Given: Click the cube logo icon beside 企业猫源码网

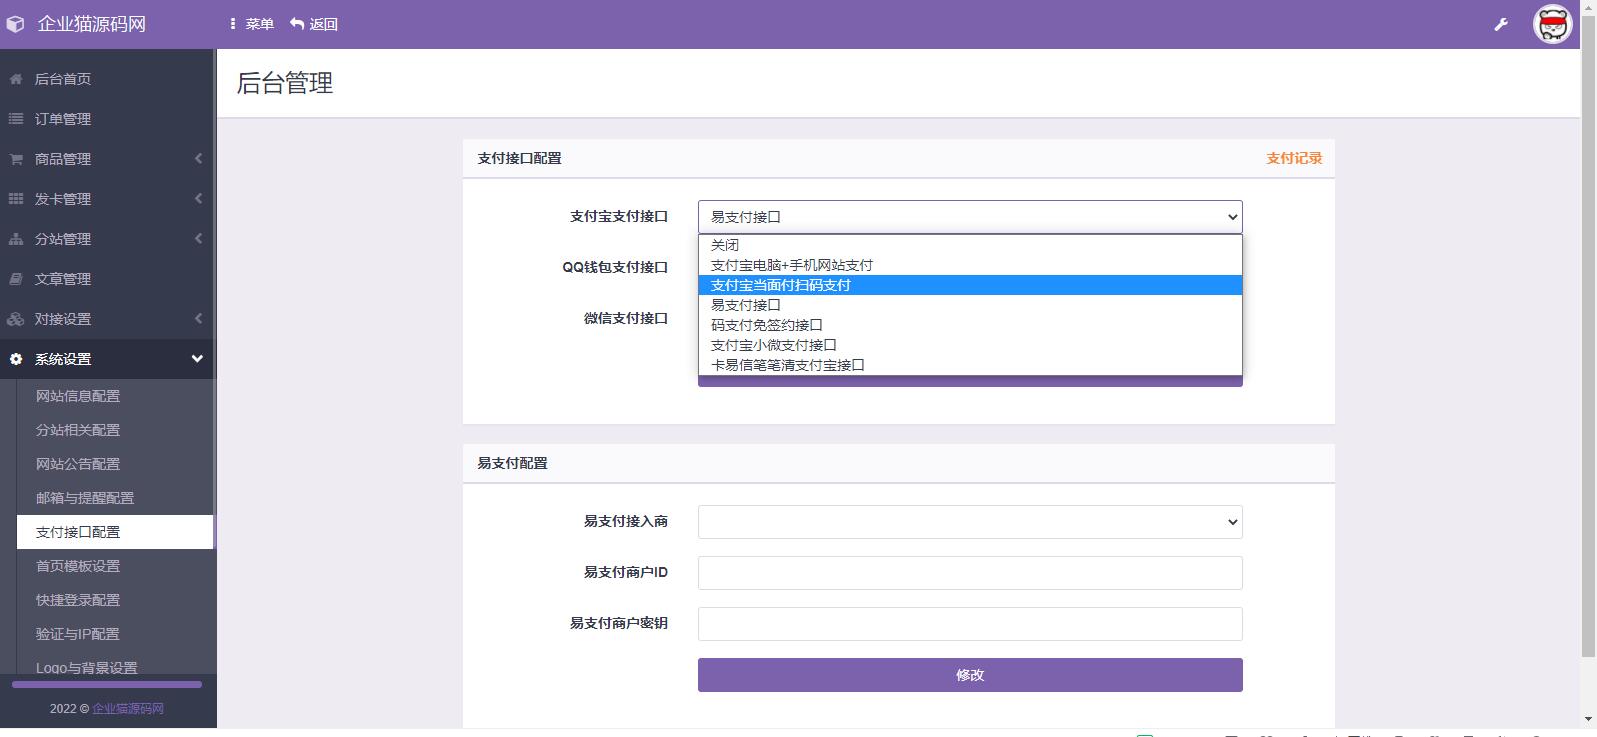Looking at the screenshot, I should point(16,24).
